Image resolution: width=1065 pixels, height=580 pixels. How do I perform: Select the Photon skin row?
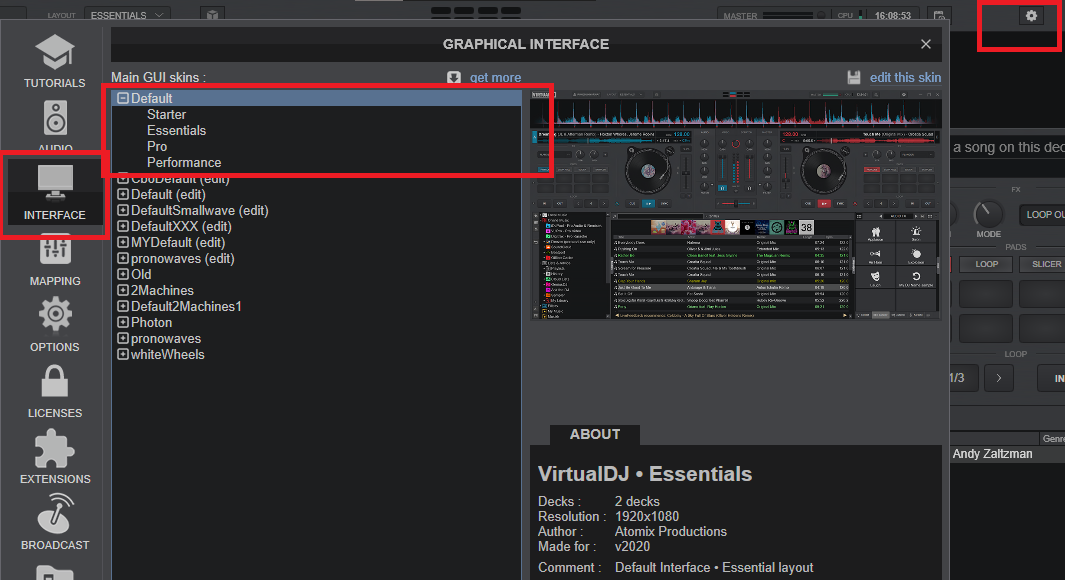click(317, 323)
